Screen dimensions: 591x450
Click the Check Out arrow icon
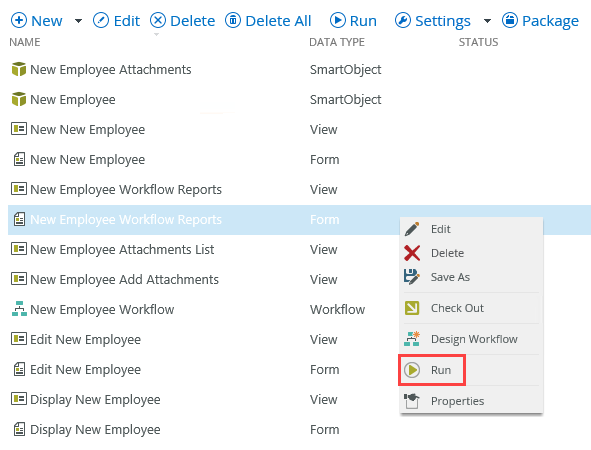(412, 308)
